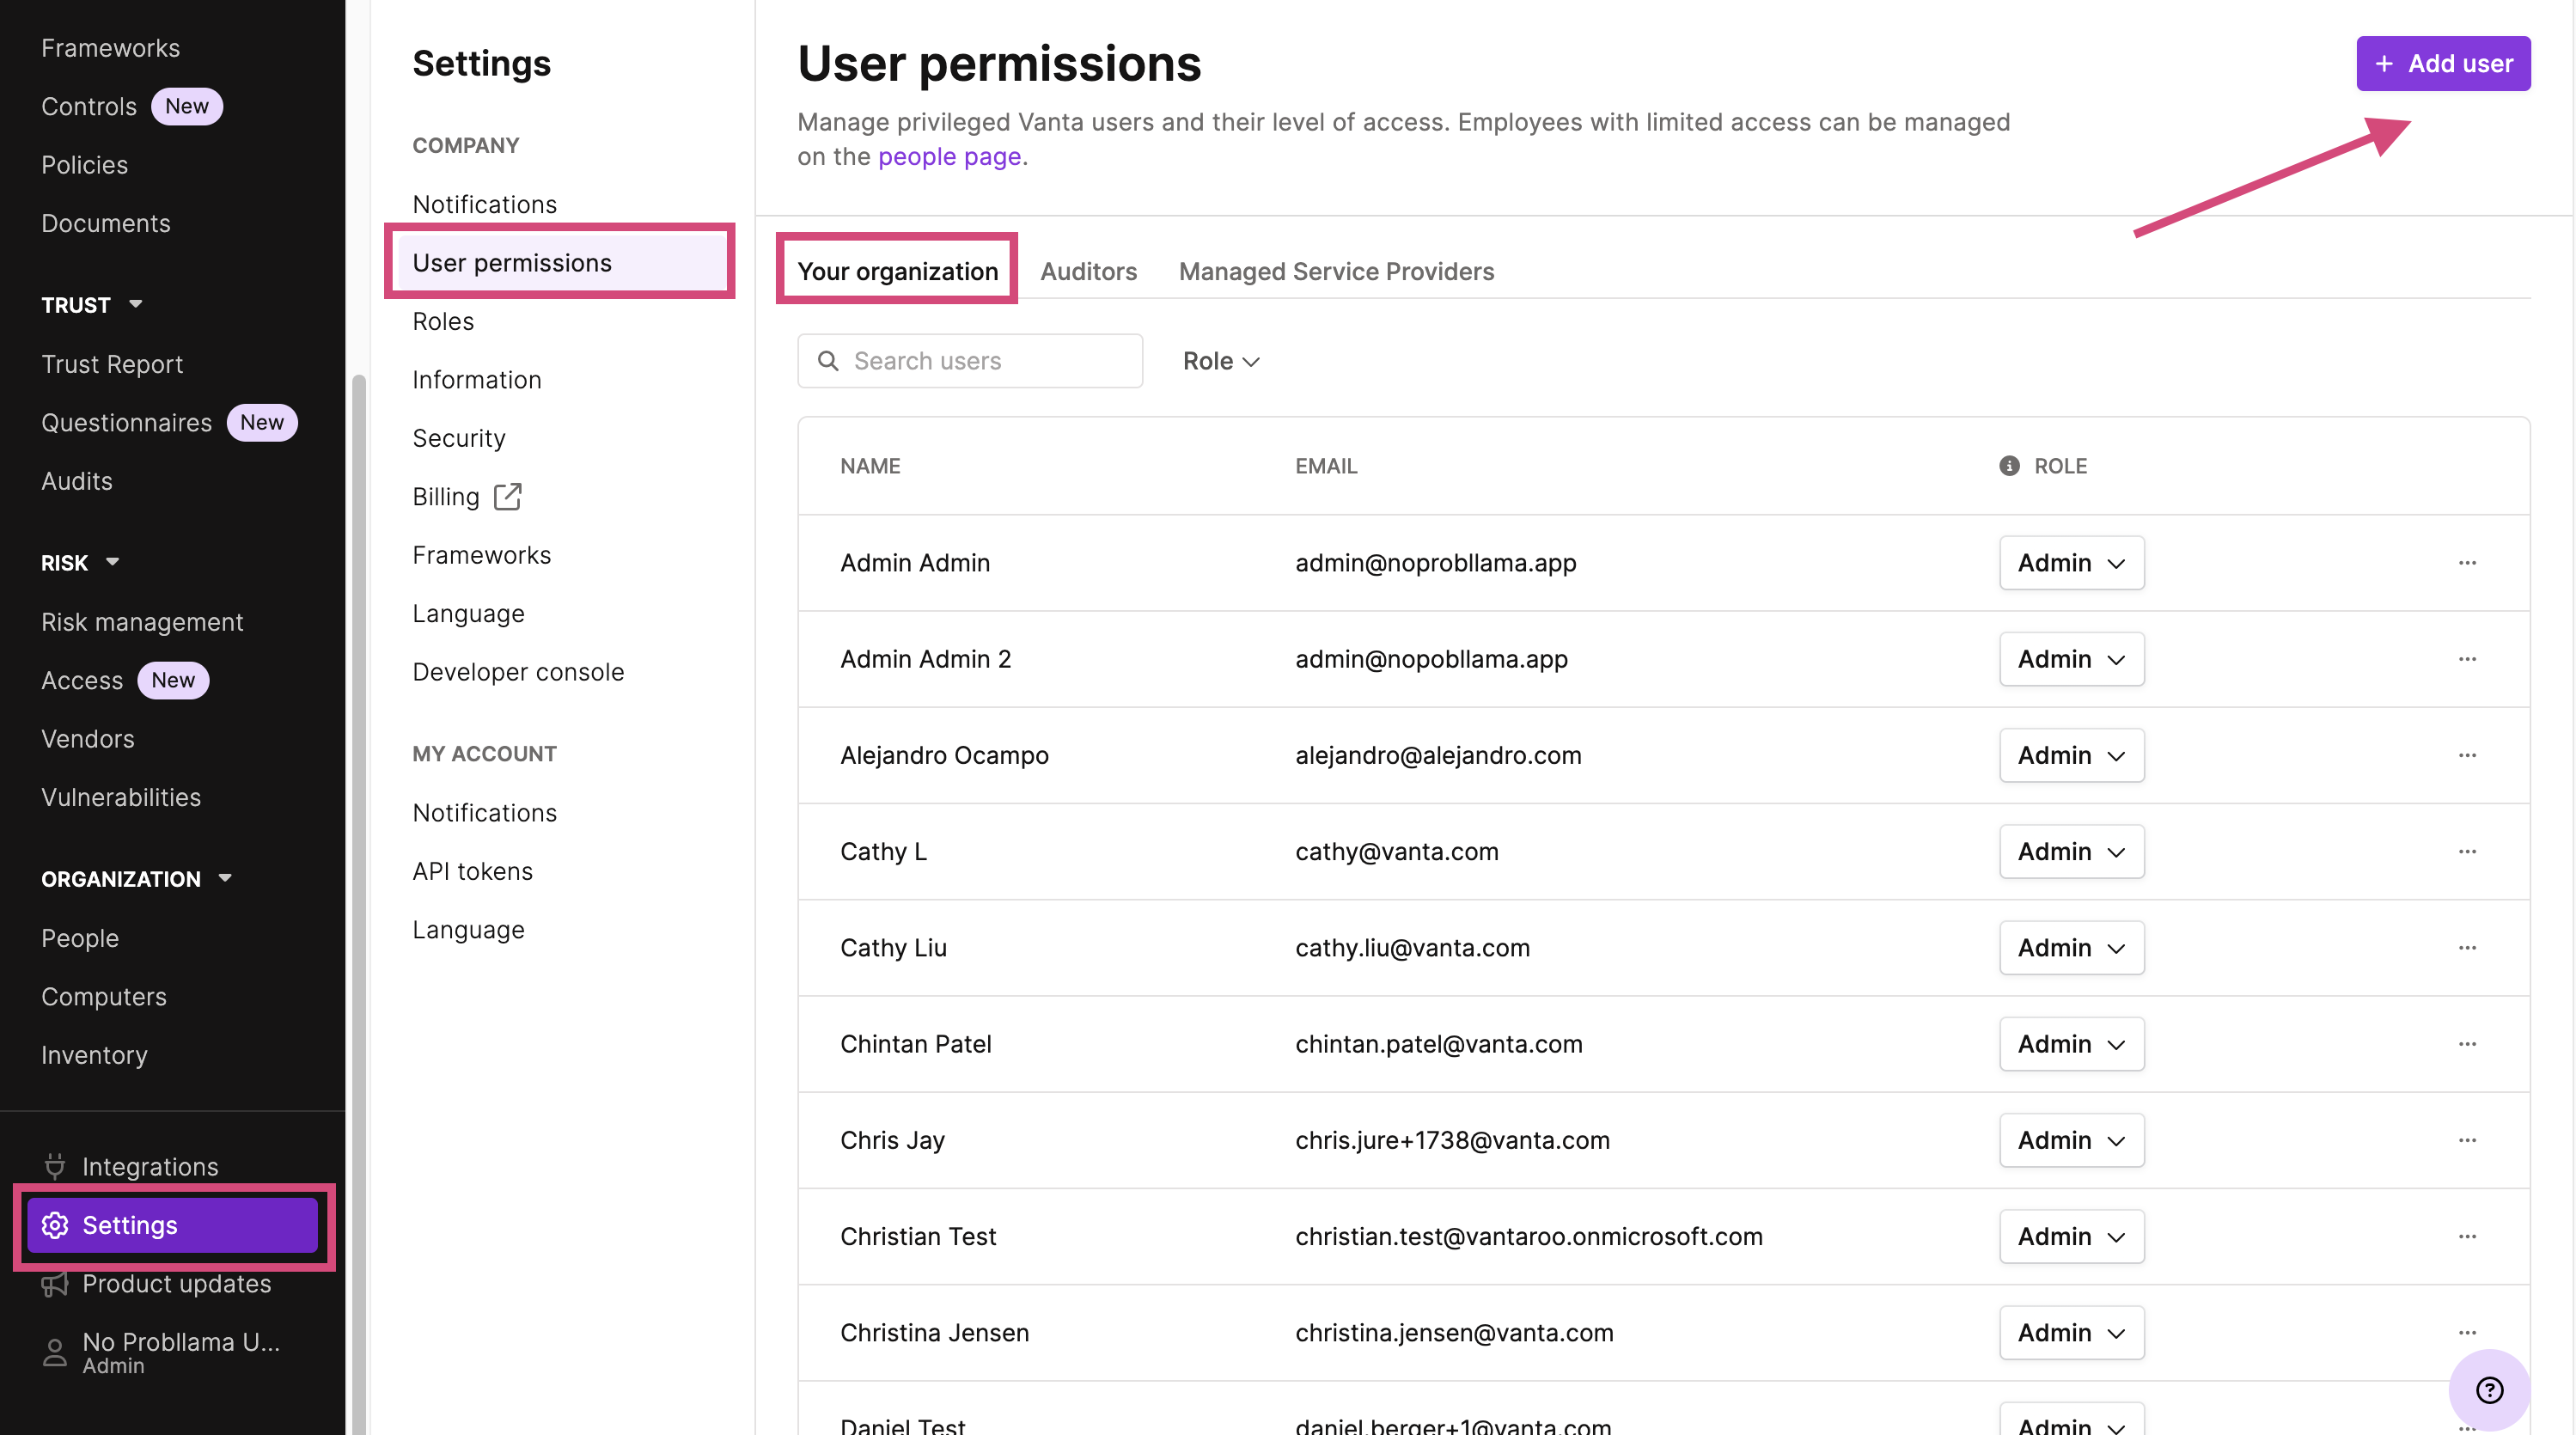
Task: Open the help question mark button
Action: 2489,1390
